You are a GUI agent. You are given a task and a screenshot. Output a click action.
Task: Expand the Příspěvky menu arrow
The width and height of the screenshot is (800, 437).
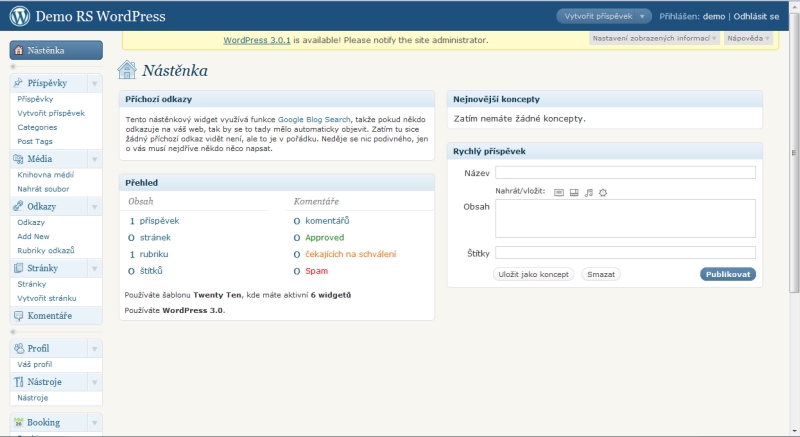(x=94, y=83)
